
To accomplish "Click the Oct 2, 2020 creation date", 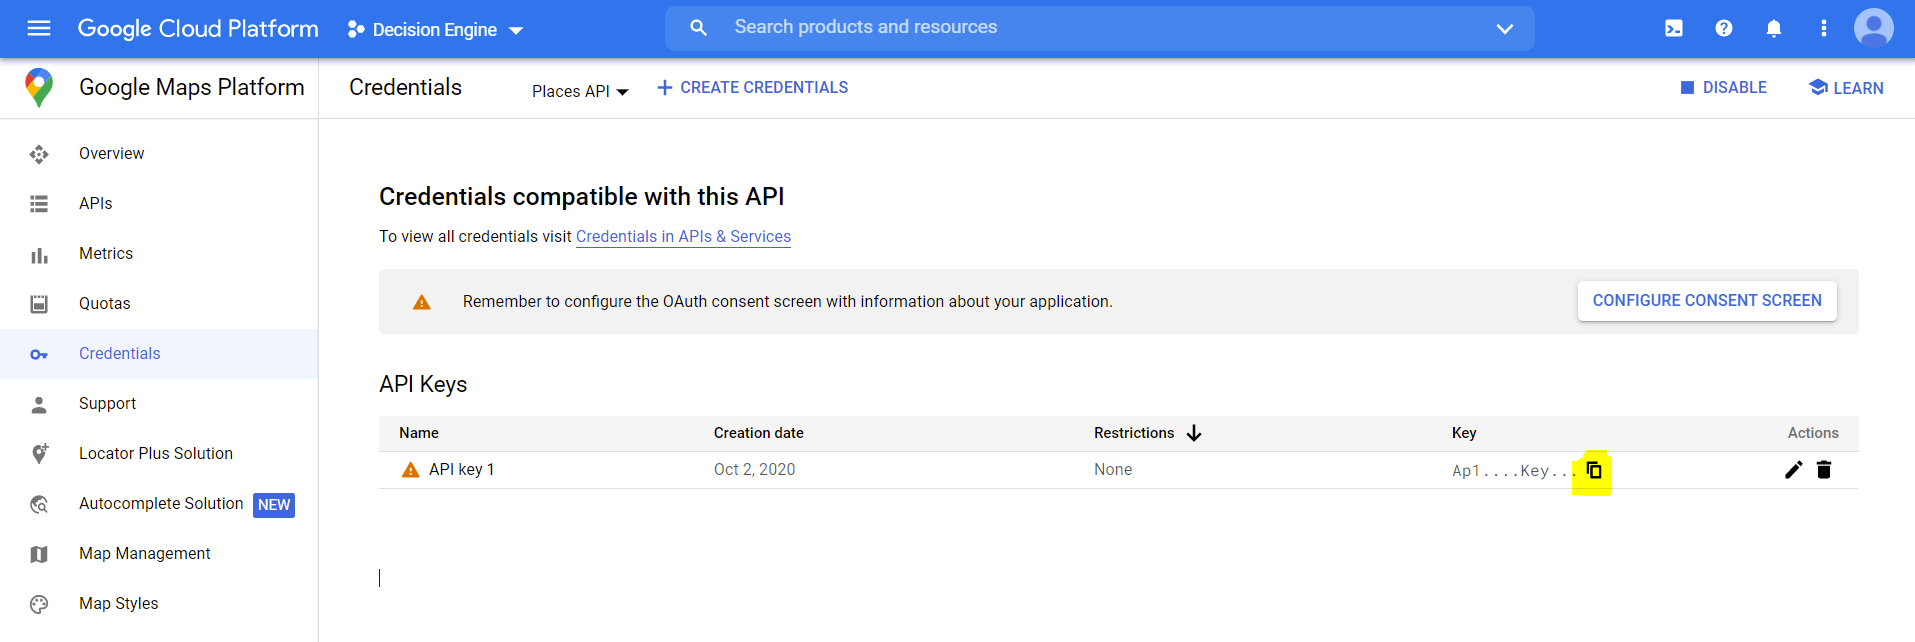I will [x=754, y=470].
